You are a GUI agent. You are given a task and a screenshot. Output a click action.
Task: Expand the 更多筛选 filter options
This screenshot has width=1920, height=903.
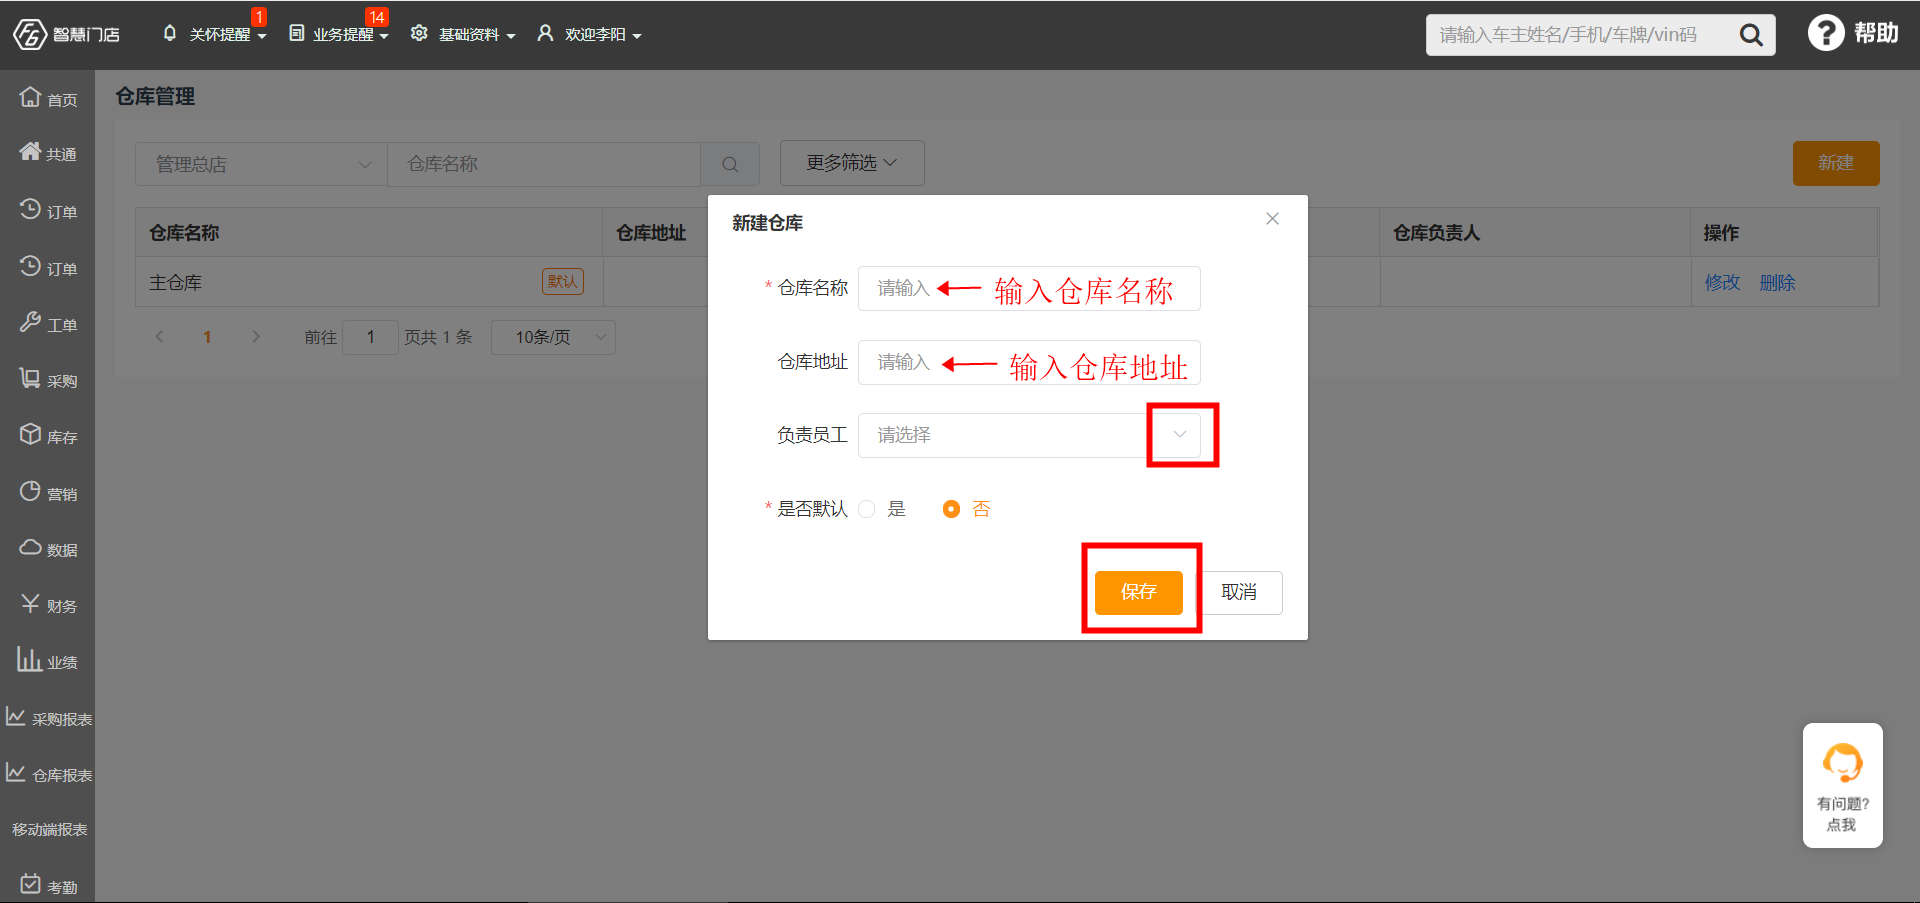point(852,163)
